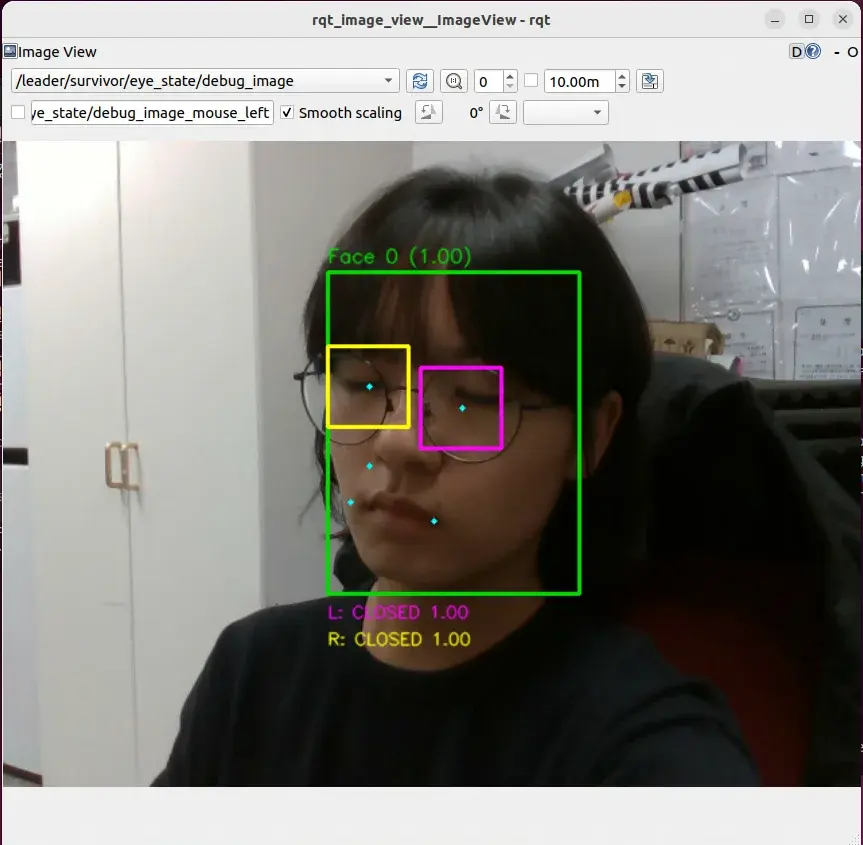Click the save image icon
The height and width of the screenshot is (845, 863).
tap(649, 81)
